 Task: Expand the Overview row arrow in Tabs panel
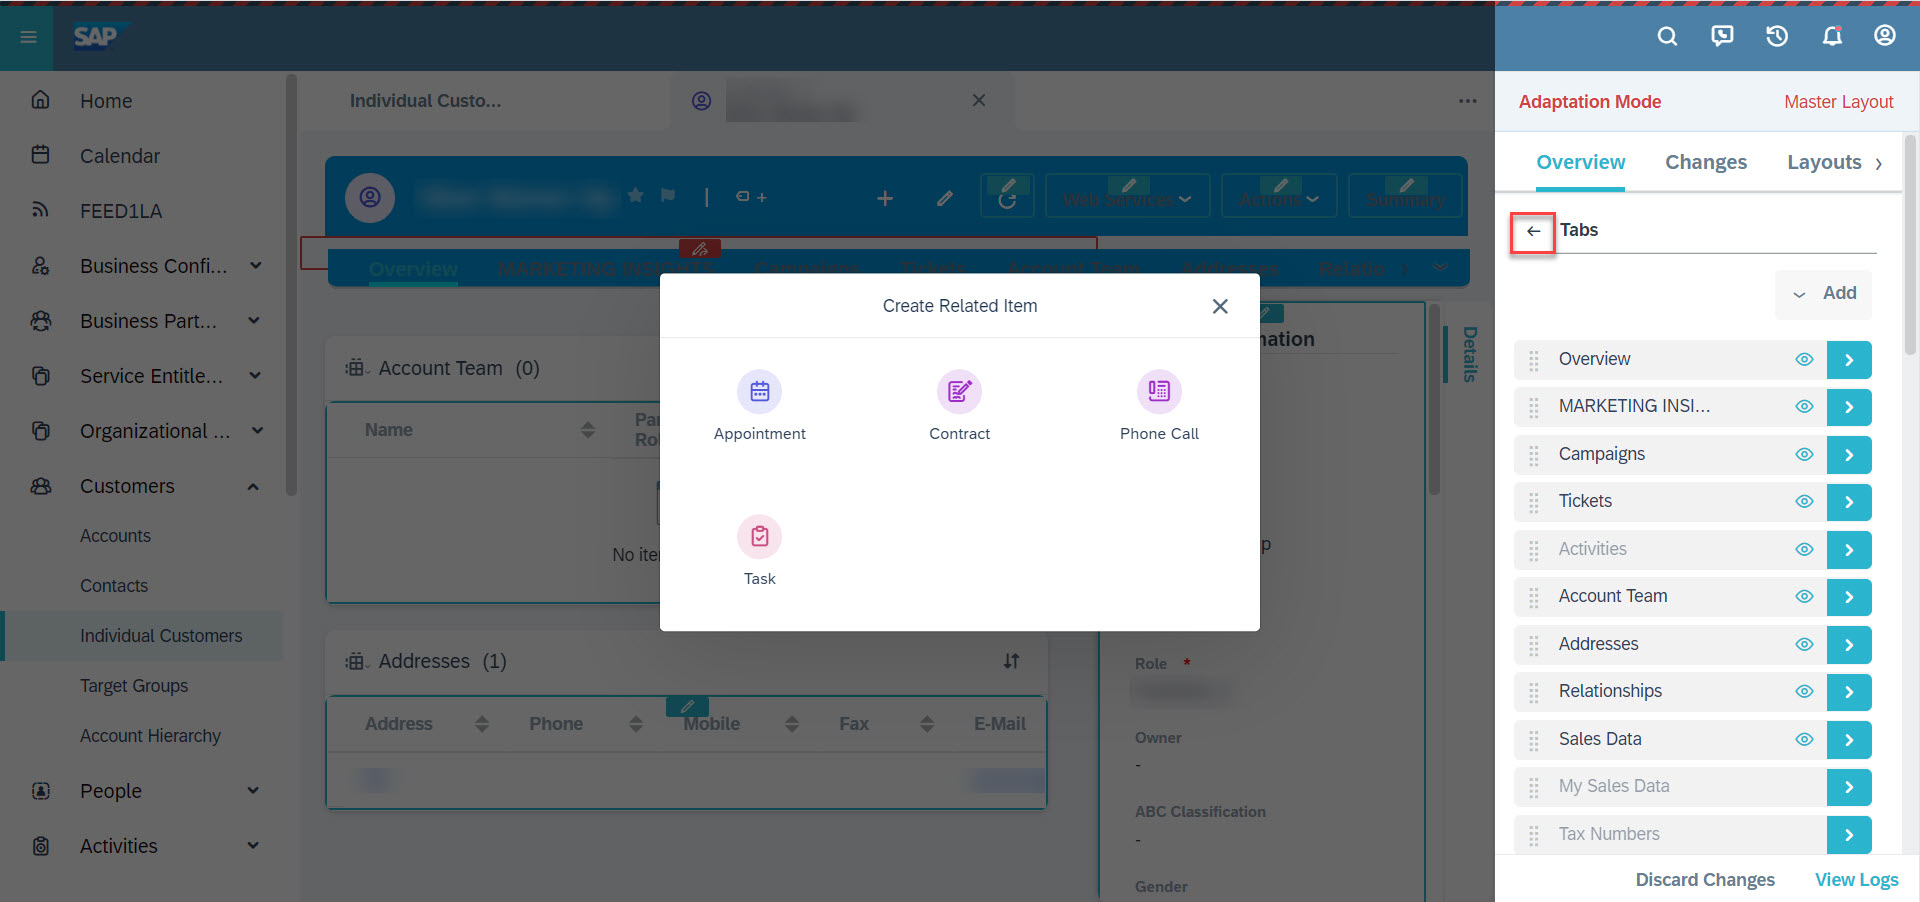coord(1849,360)
